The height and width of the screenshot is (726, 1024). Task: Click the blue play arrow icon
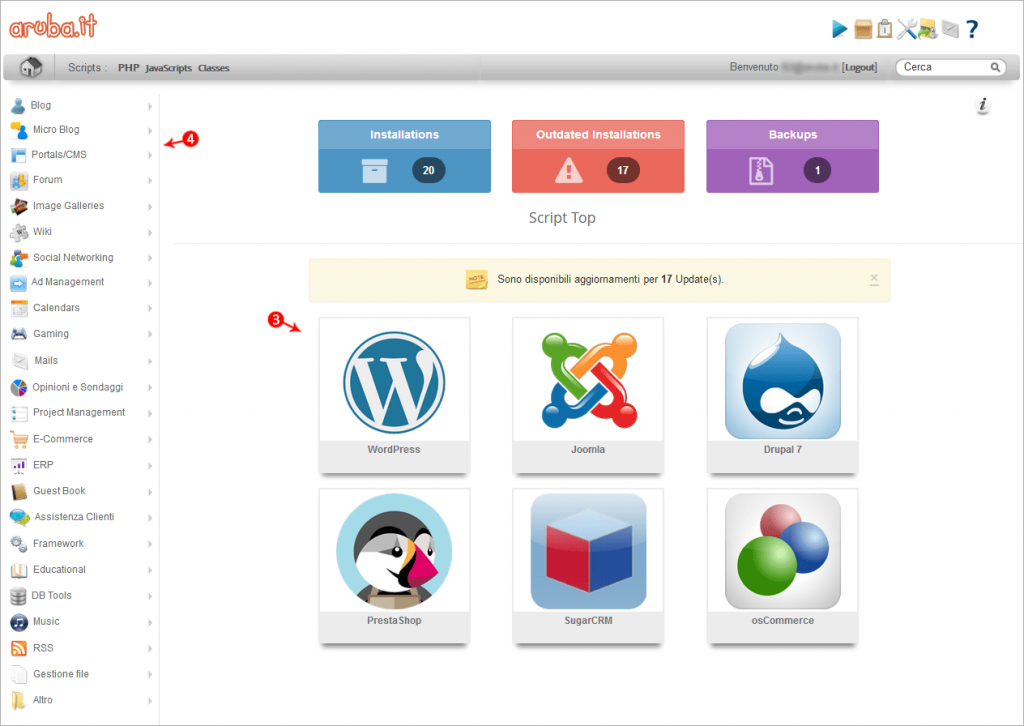click(839, 29)
